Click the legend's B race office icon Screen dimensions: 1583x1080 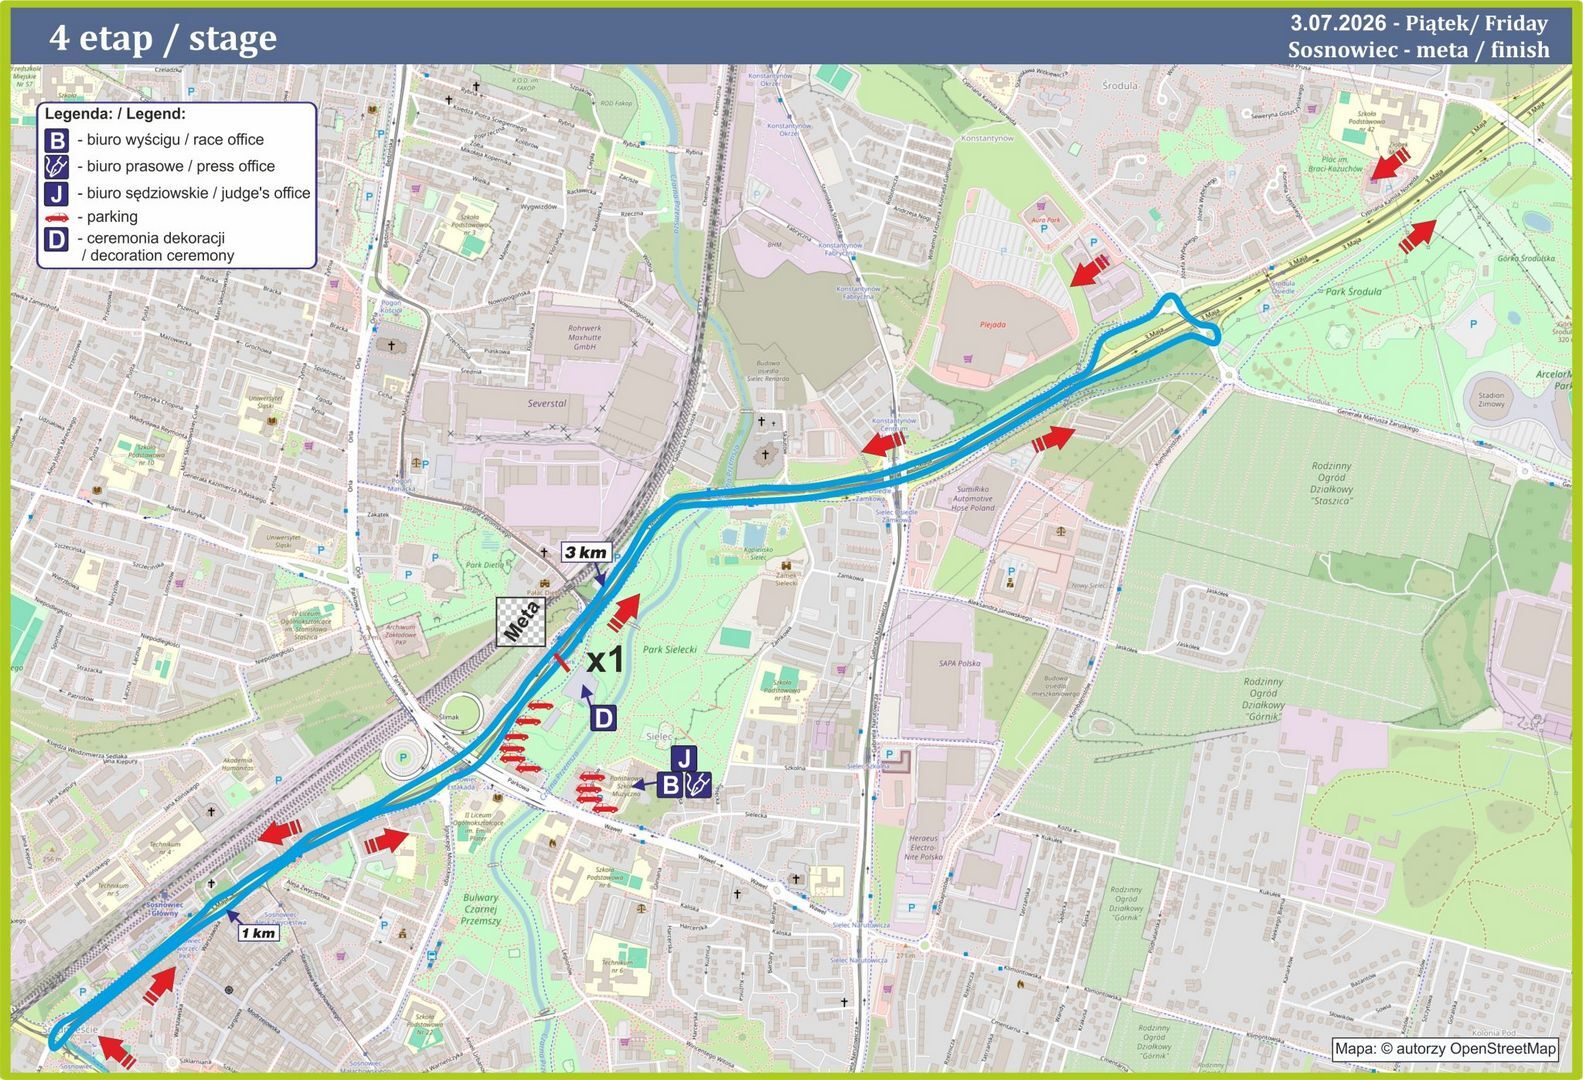57,140
